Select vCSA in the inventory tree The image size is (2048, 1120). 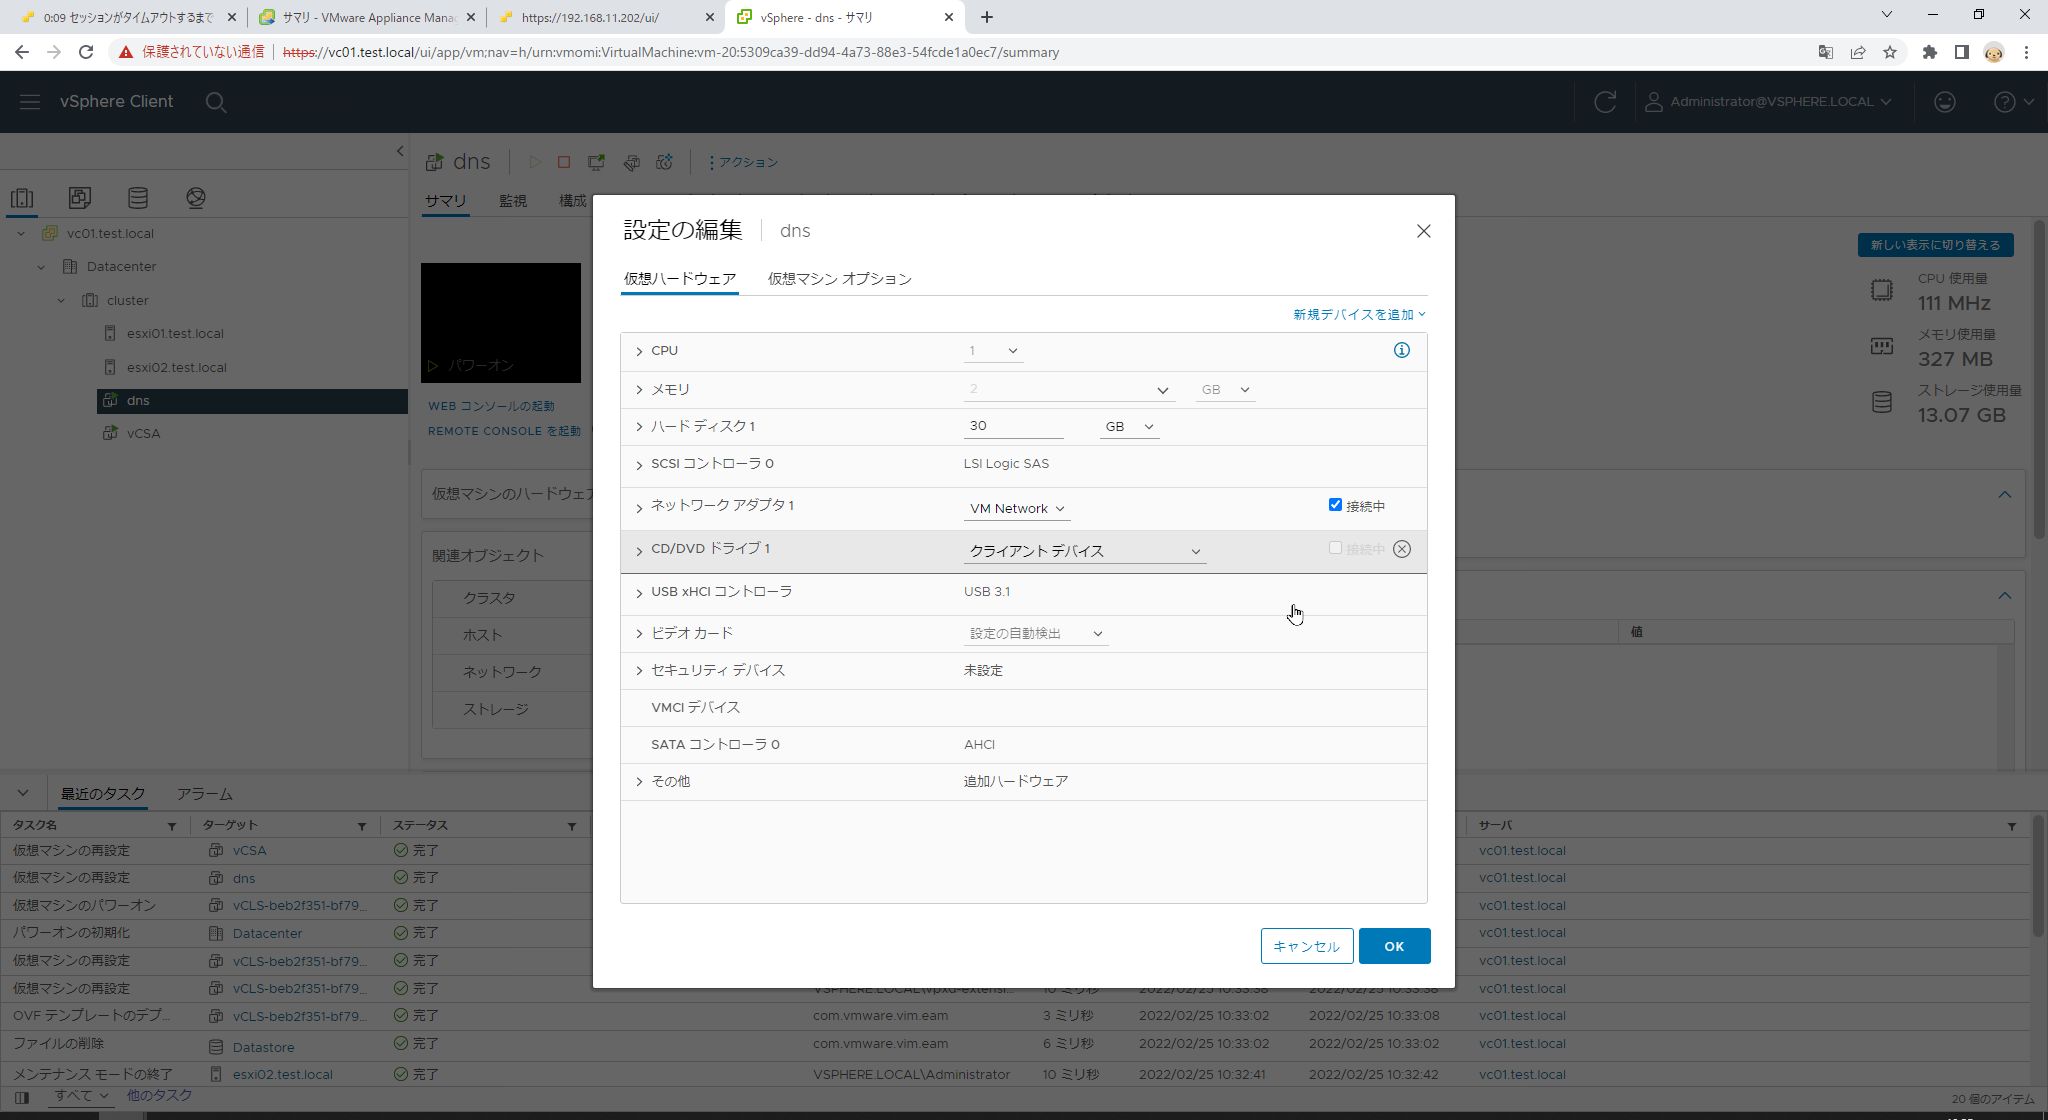143,434
